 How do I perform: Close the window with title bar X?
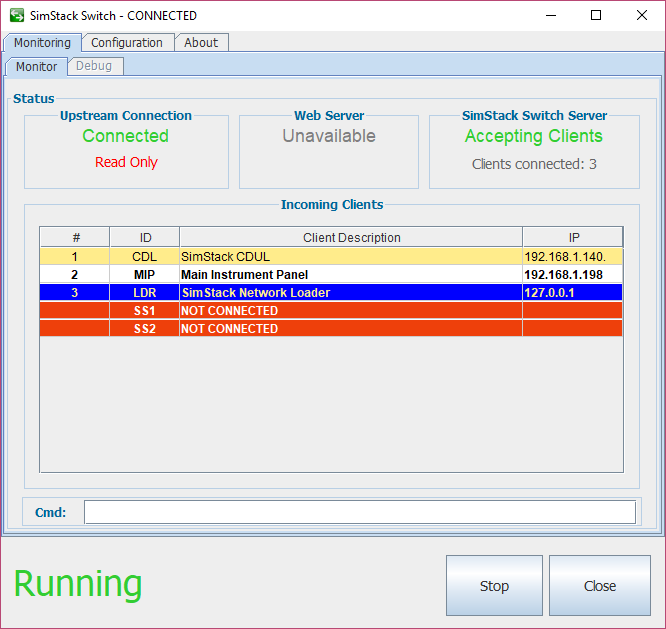point(642,16)
